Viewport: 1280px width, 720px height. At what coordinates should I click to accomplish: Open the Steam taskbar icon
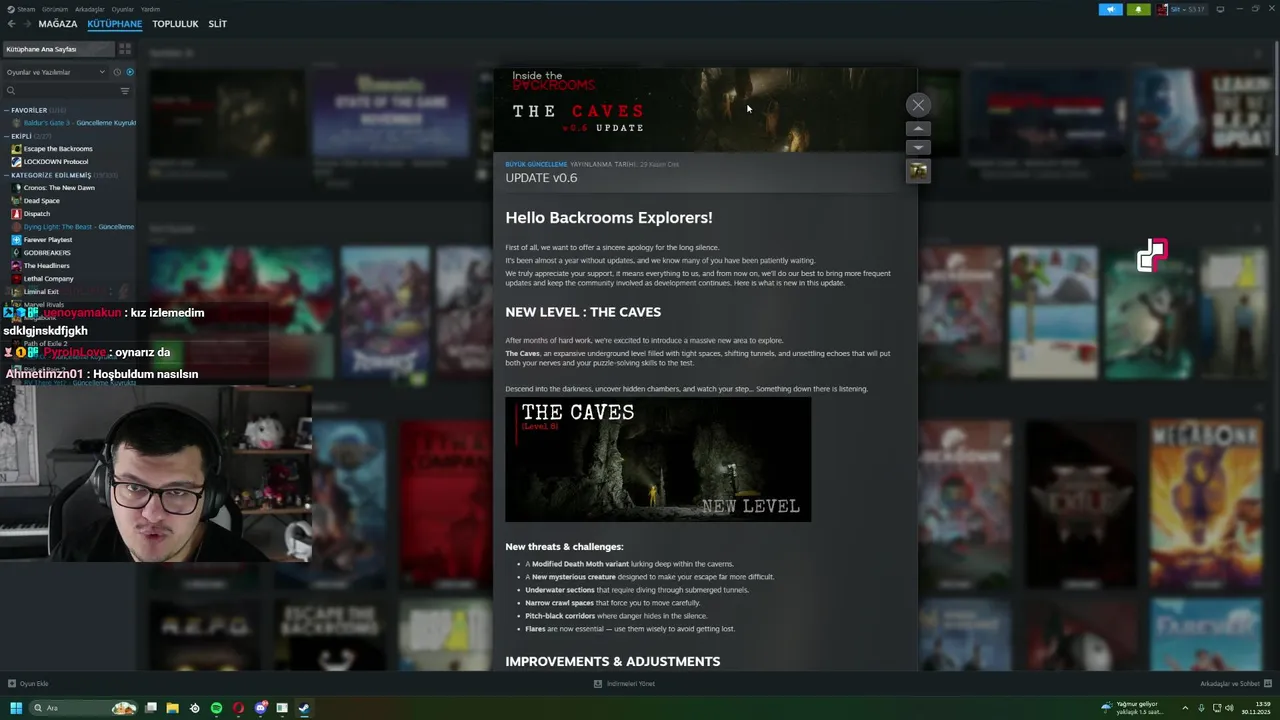[304, 708]
